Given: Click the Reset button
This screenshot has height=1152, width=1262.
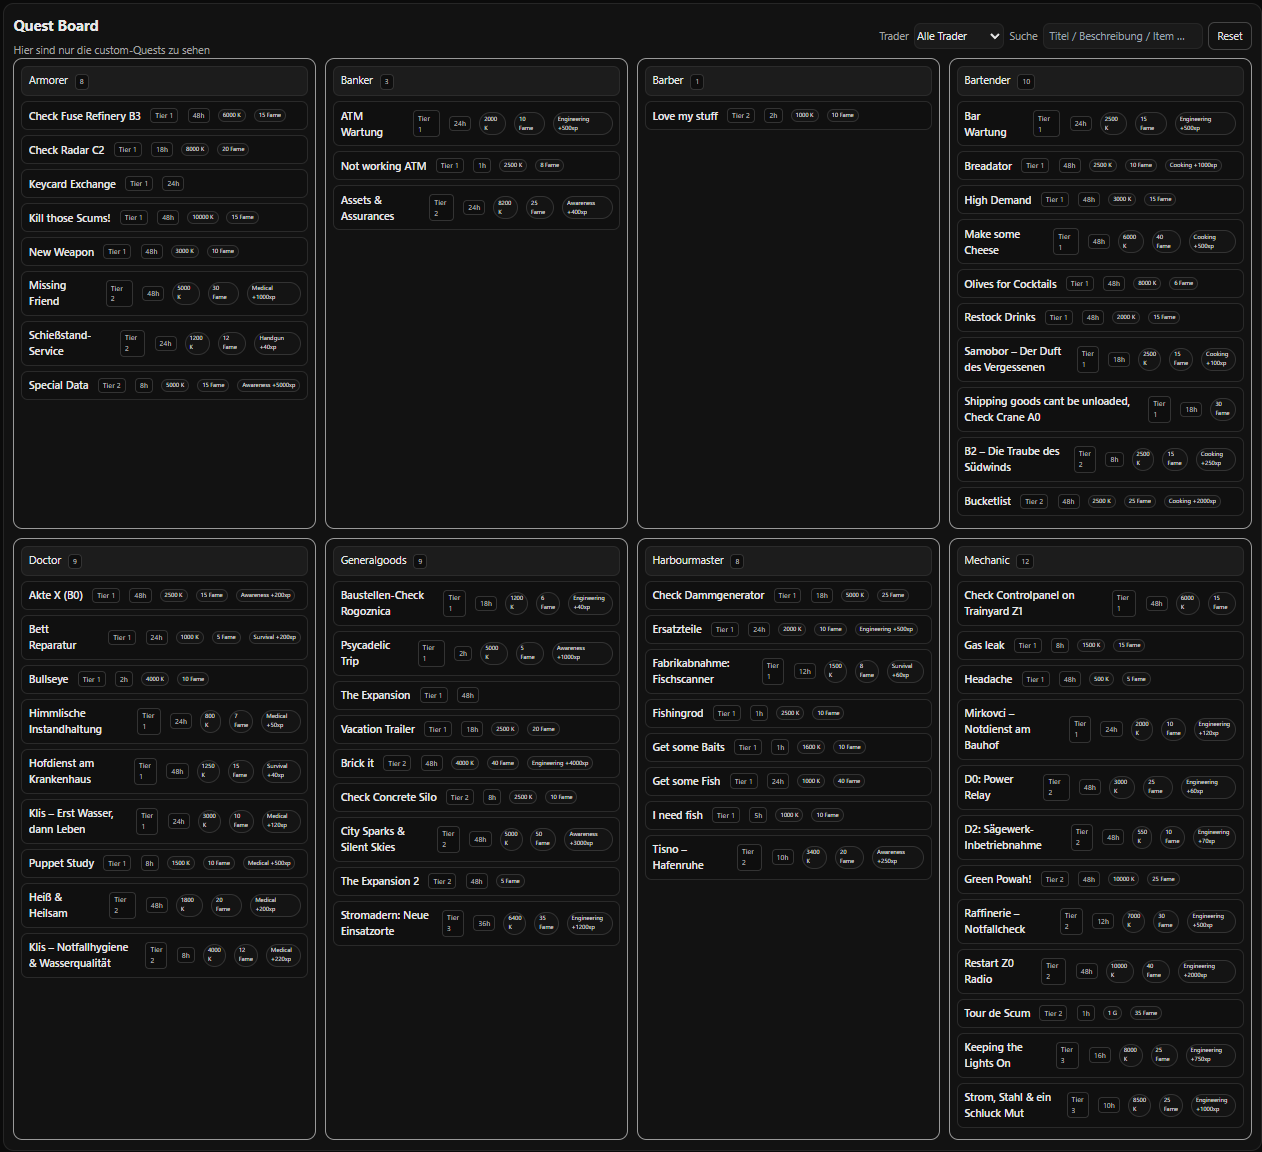Looking at the screenshot, I should pyautogui.click(x=1229, y=36).
